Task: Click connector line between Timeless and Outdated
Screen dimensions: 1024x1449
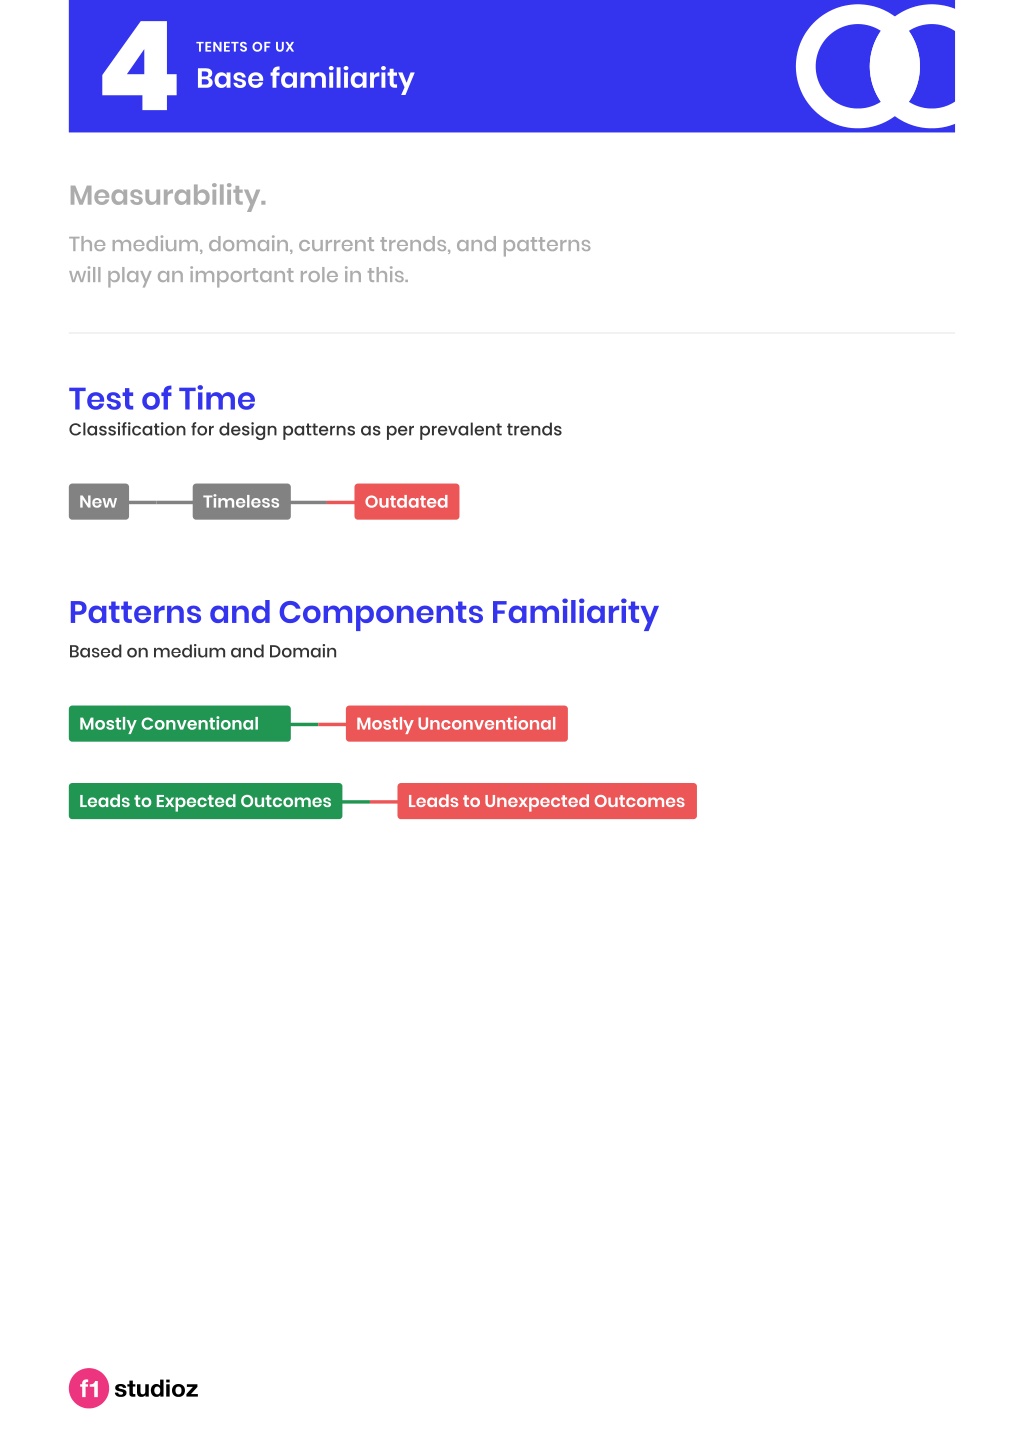Action: (322, 502)
